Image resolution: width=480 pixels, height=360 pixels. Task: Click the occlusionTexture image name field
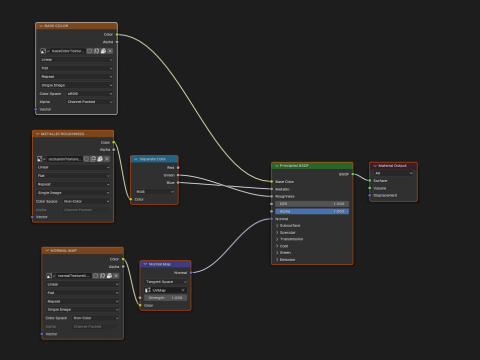[65, 159]
